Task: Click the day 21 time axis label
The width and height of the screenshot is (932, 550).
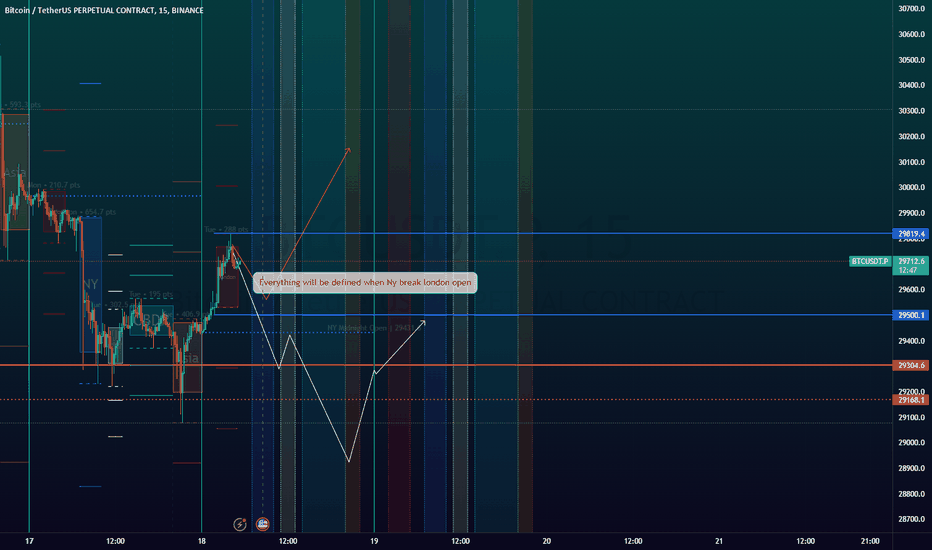Action: pyautogui.click(x=719, y=541)
